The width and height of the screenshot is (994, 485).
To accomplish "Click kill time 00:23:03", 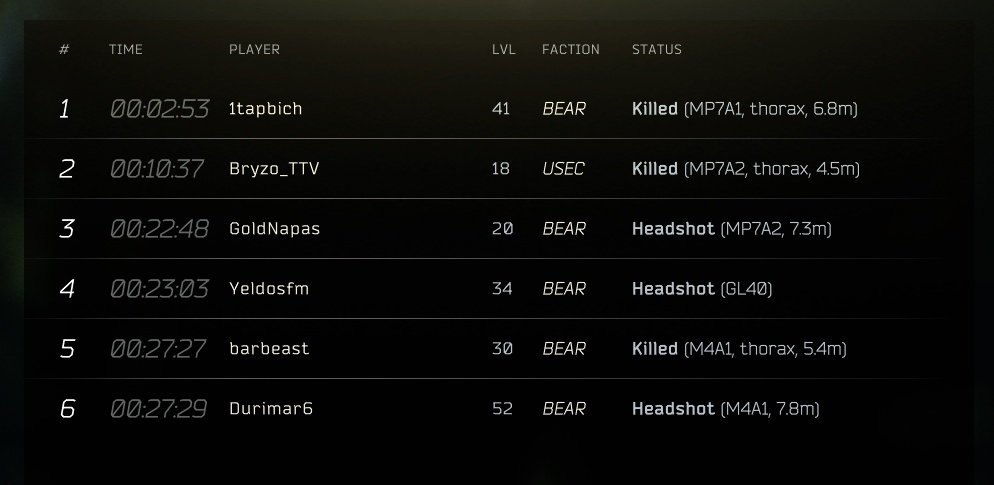I will (159, 289).
